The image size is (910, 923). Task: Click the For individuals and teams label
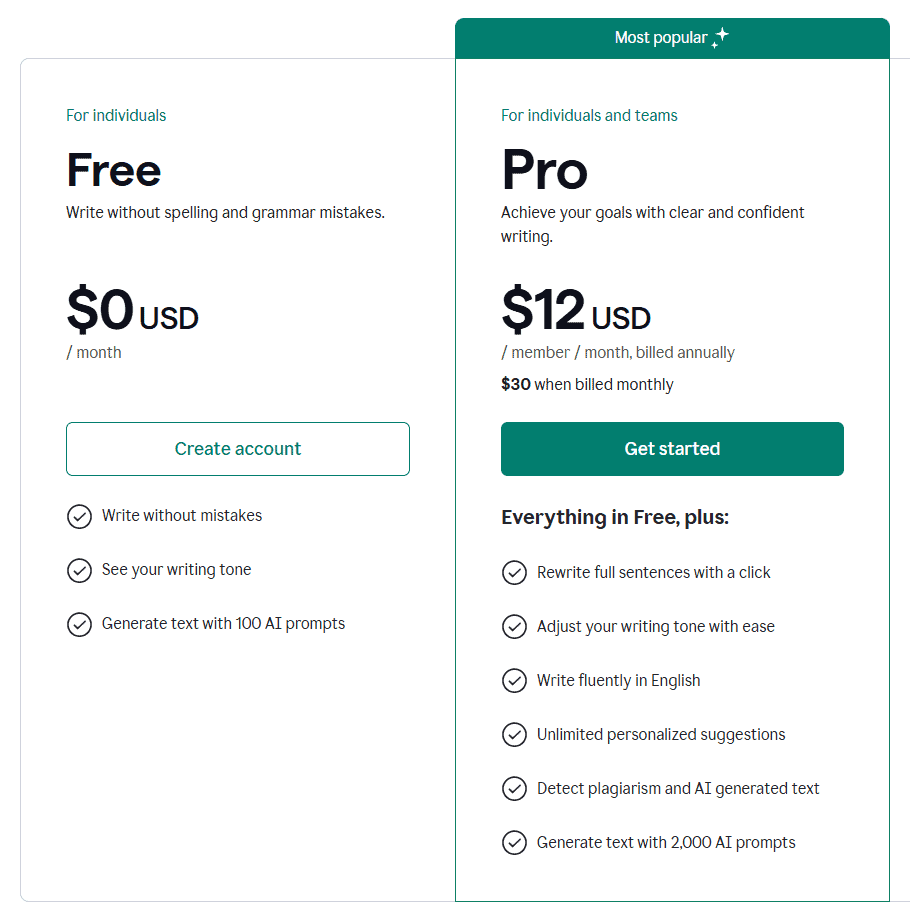[589, 116]
